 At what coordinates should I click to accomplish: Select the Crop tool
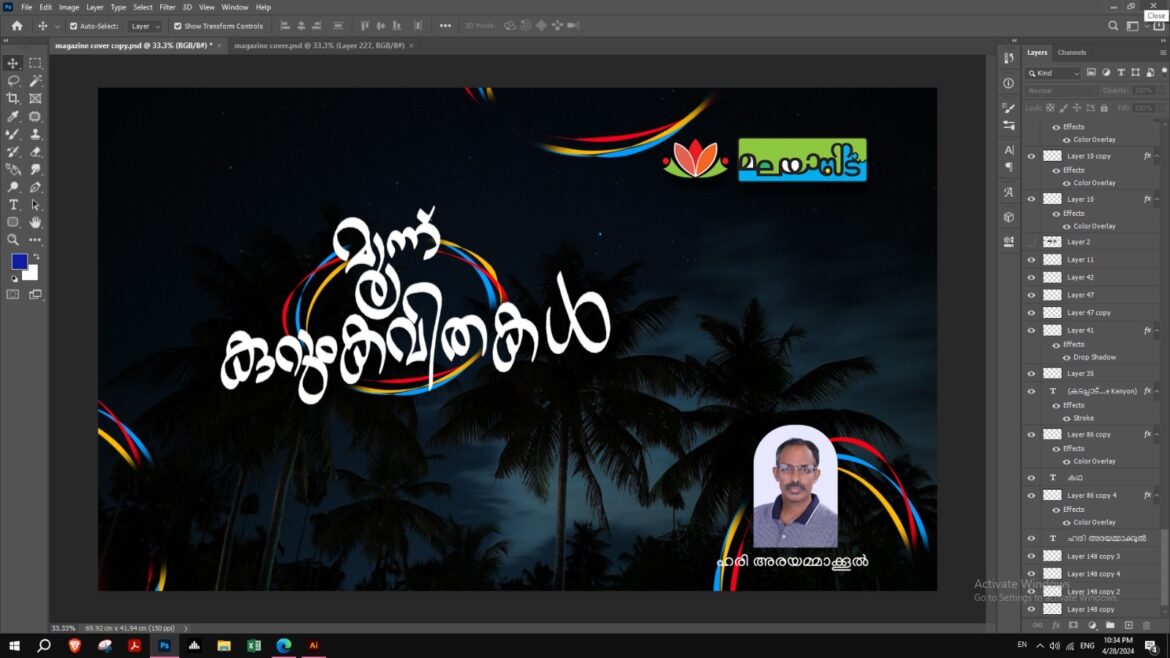13,98
